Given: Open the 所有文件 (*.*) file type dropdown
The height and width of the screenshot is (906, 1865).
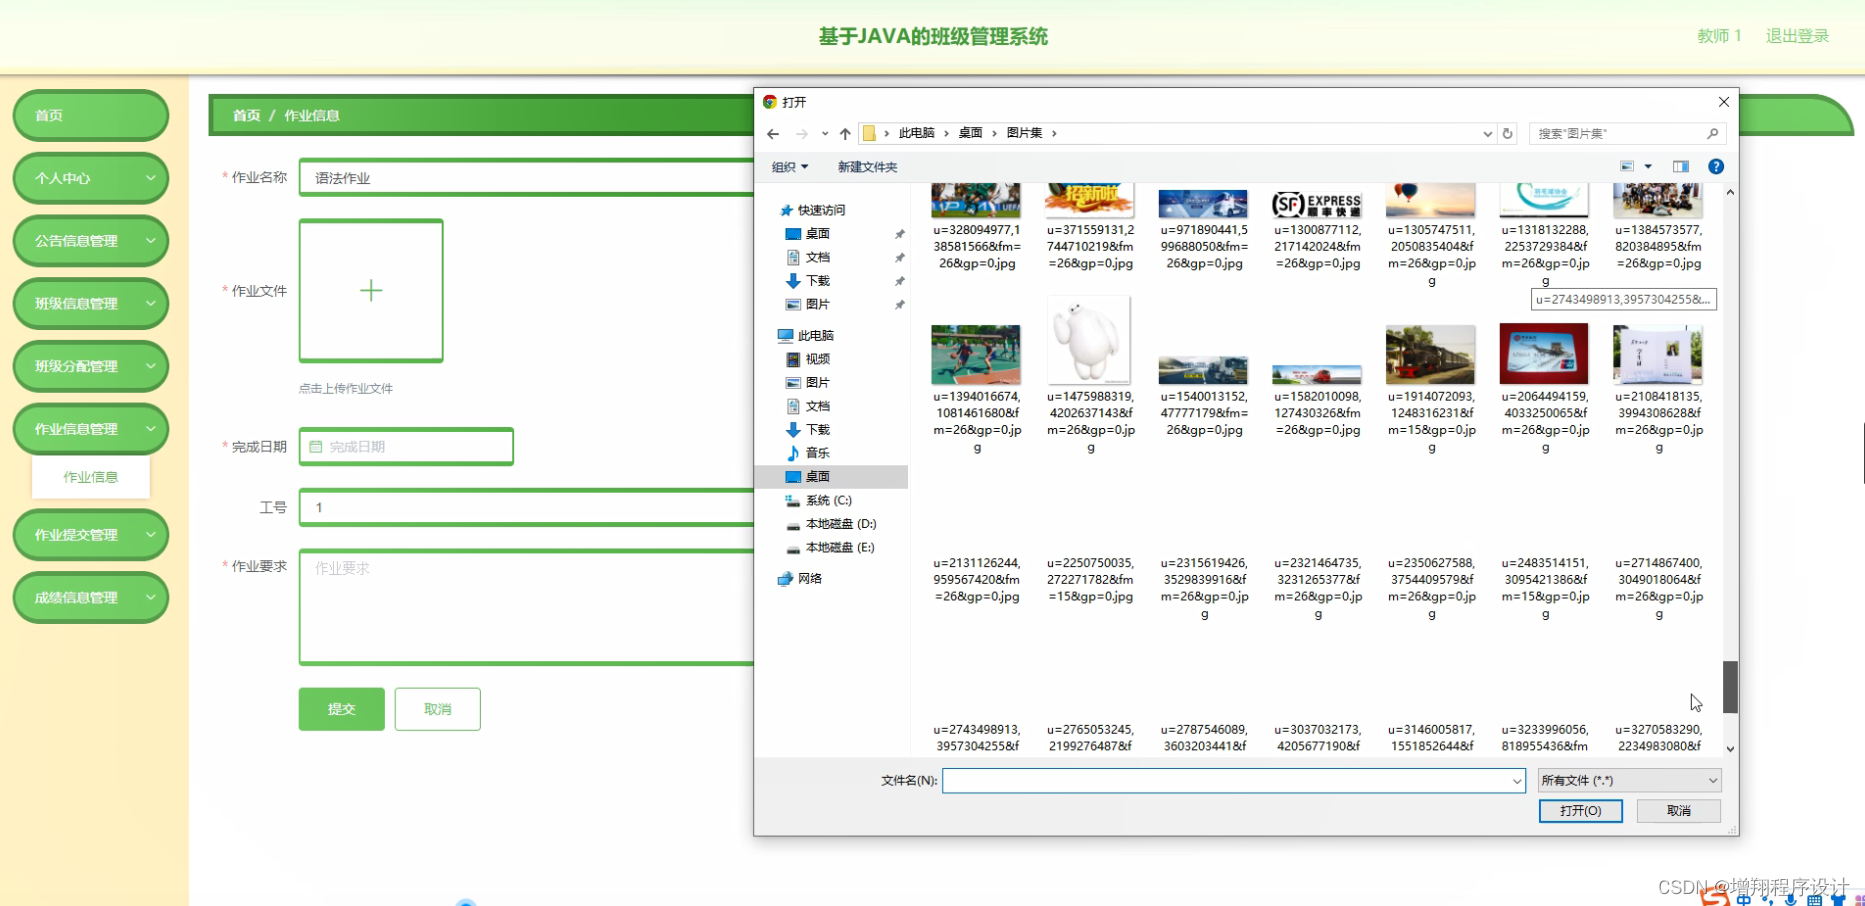Looking at the screenshot, I should [1628, 780].
